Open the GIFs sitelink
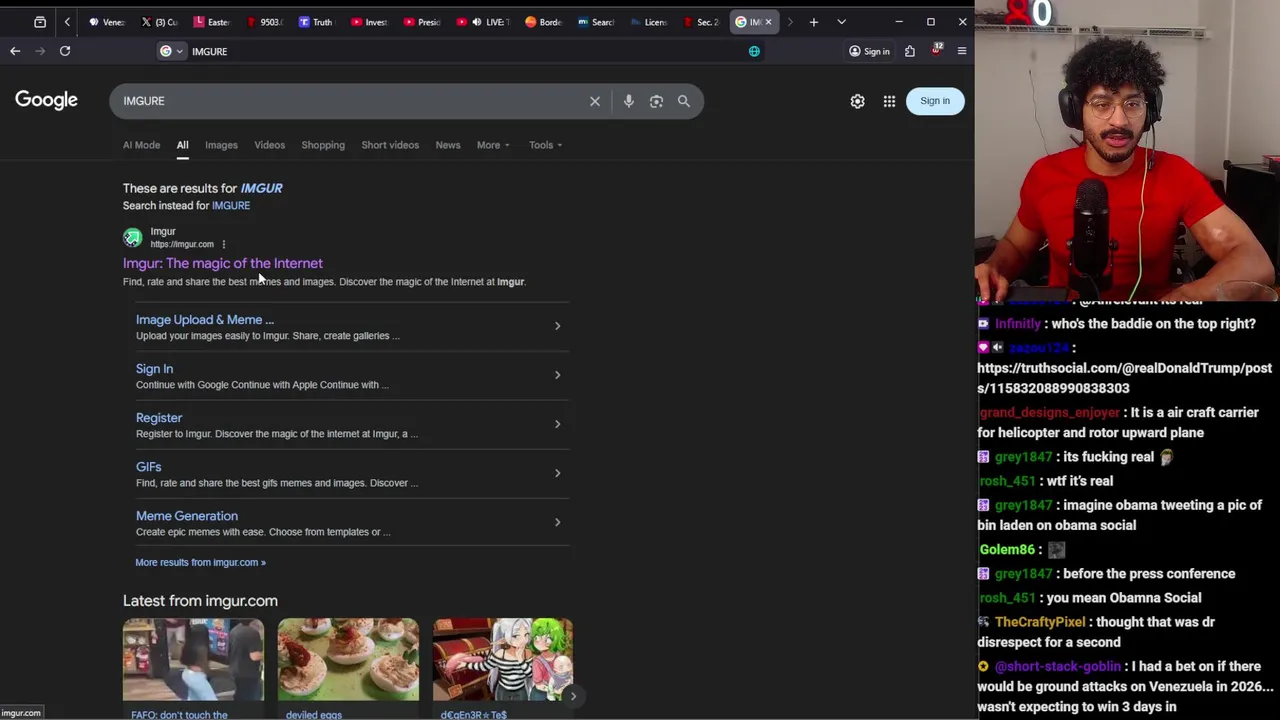1280x720 pixels. coord(148,467)
